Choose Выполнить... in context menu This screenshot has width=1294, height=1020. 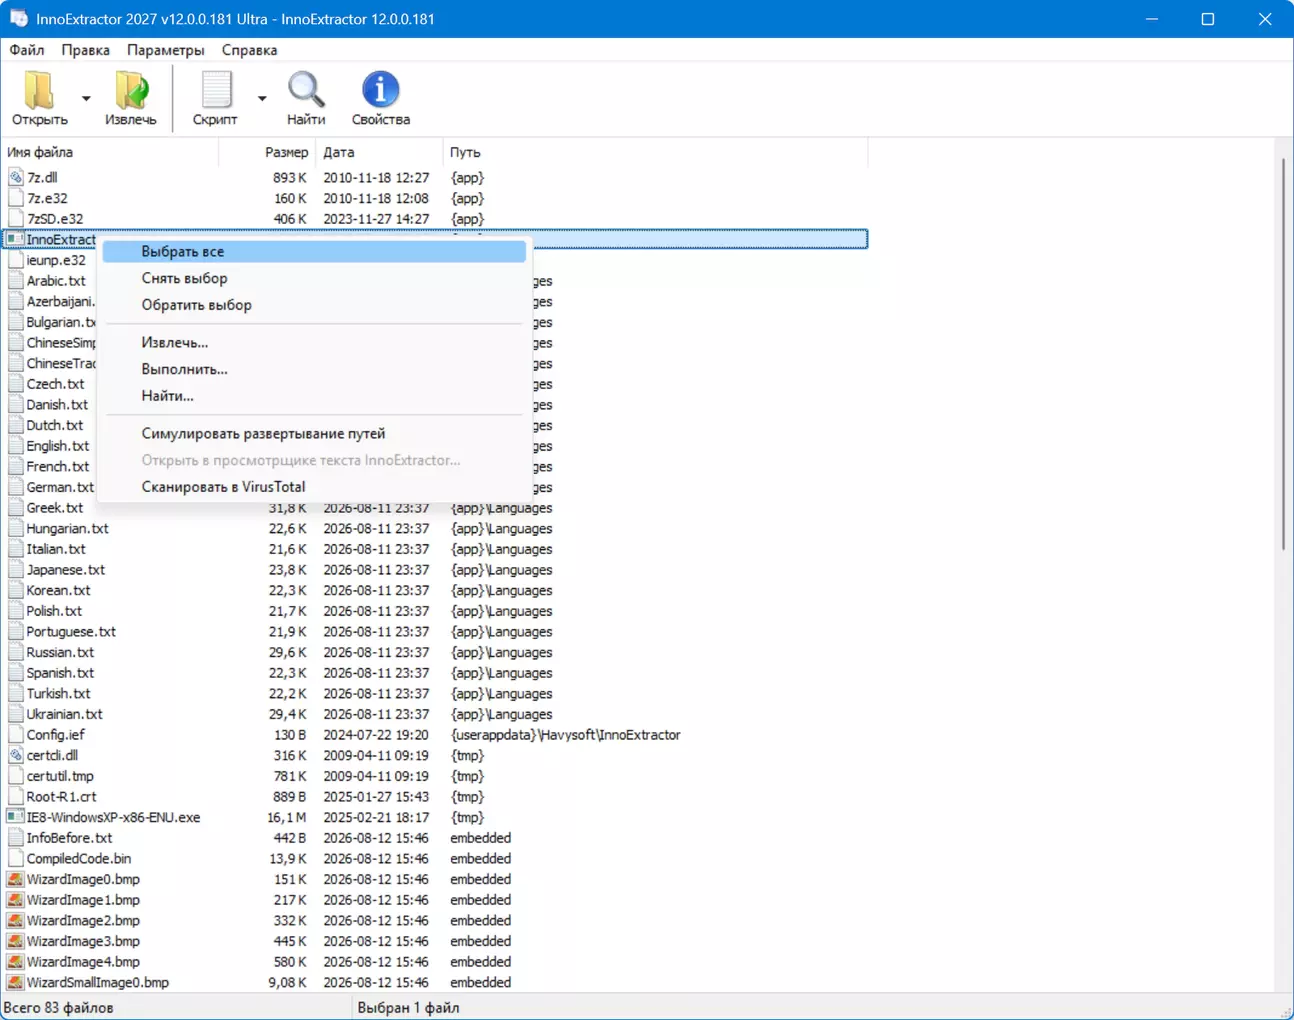click(314, 369)
